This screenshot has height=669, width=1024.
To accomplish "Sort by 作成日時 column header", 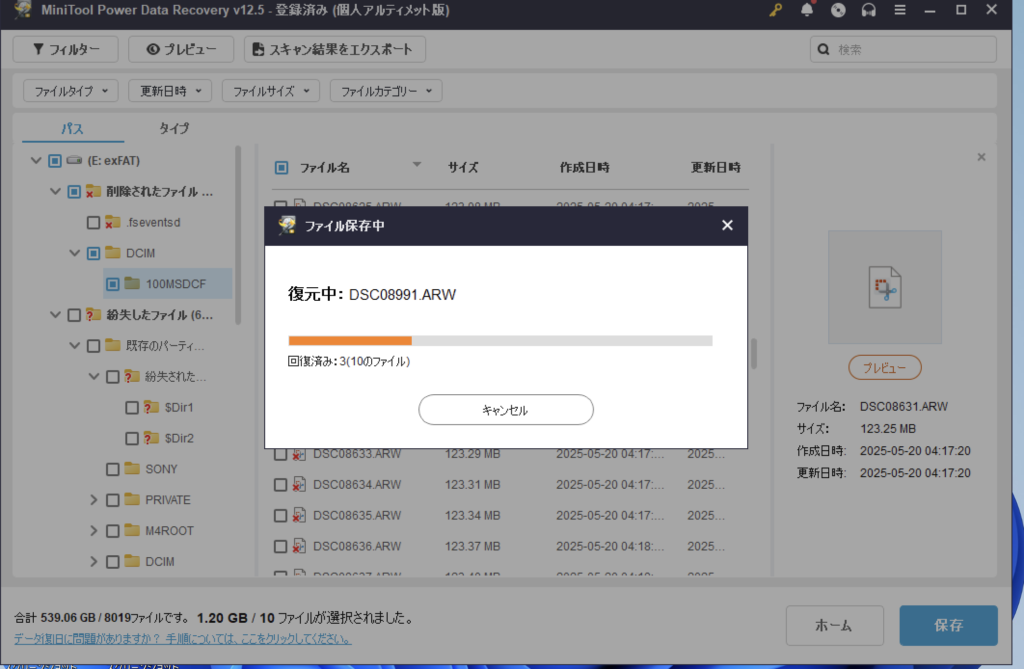I will tap(584, 167).
